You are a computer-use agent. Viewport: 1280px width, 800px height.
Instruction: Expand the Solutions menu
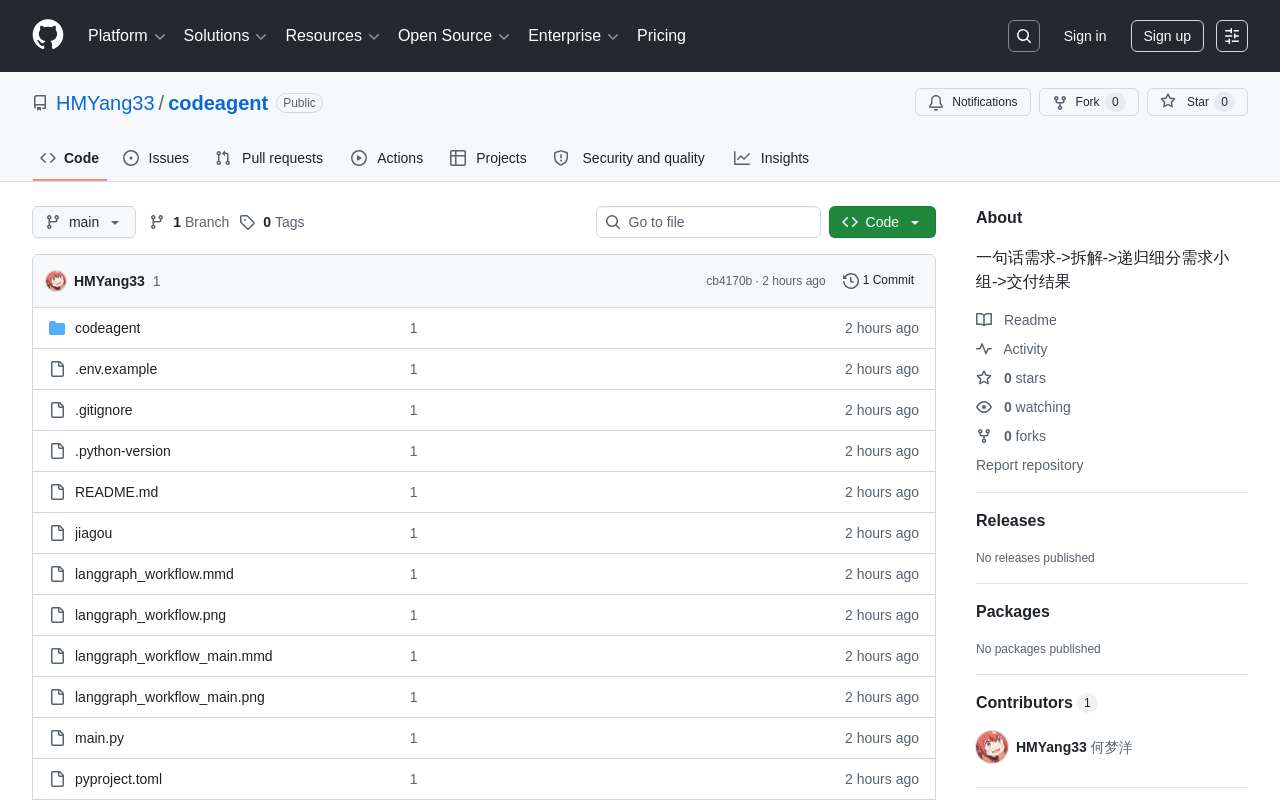[225, 36]
